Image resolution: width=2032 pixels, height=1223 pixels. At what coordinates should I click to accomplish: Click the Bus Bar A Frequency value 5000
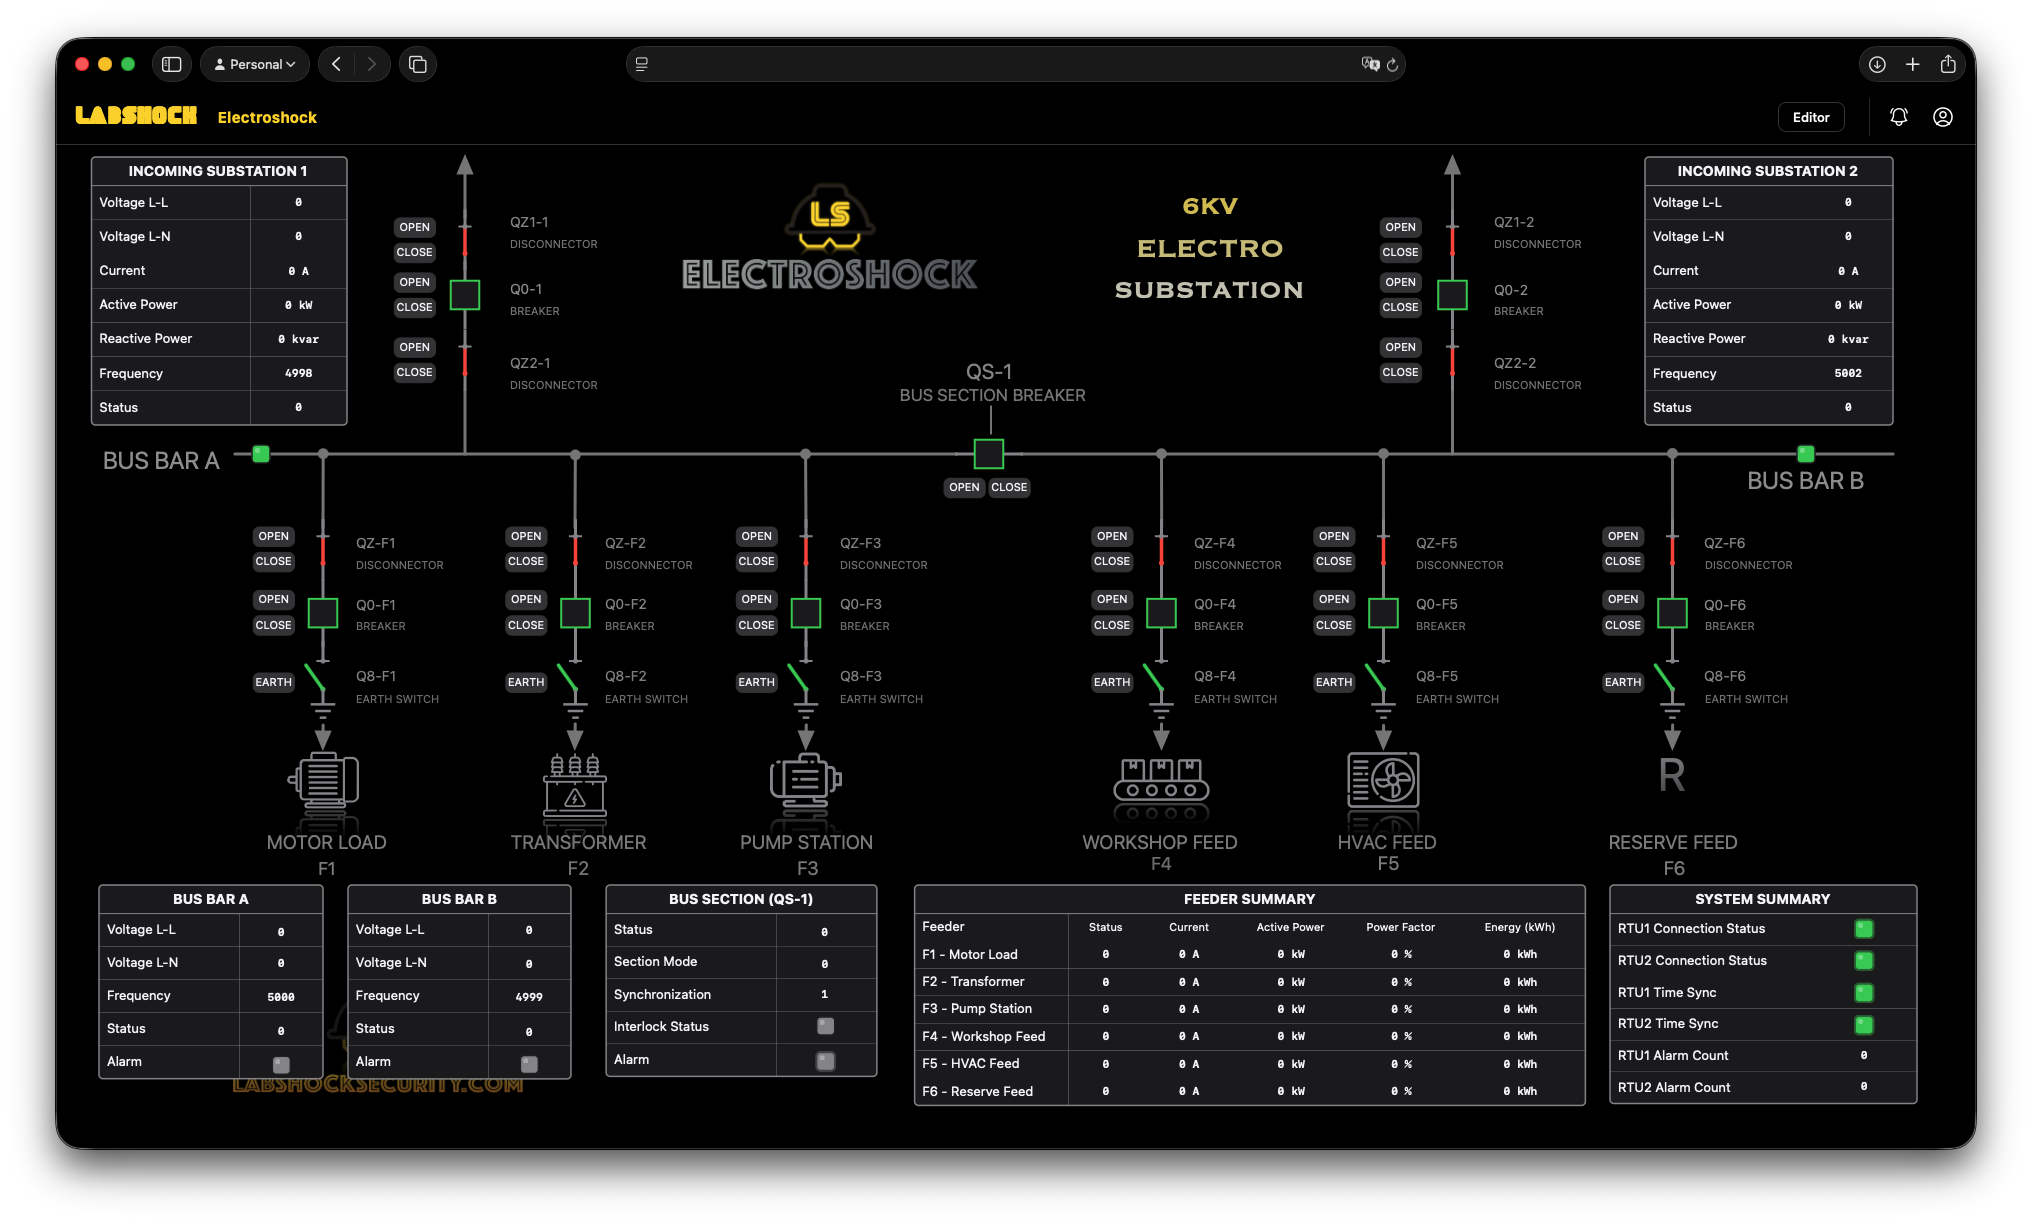pyautogui.click(x=281, y=996)
